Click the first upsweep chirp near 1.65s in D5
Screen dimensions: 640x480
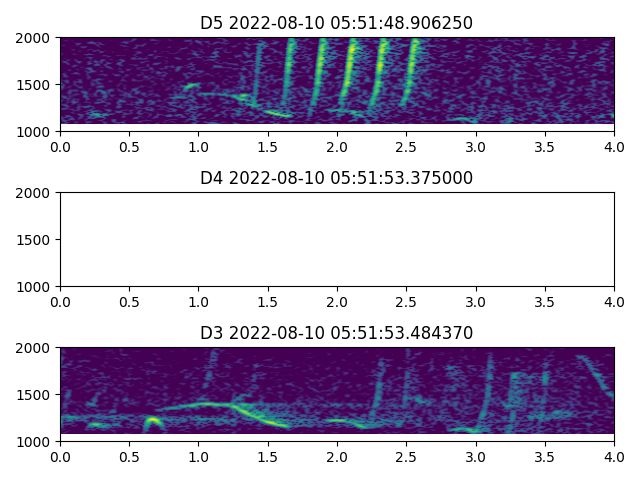tap(289, 70)
